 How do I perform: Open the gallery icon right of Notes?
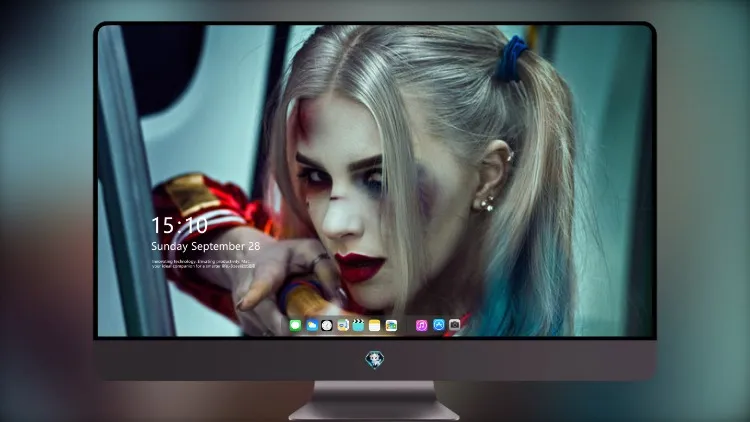point(391,325)
